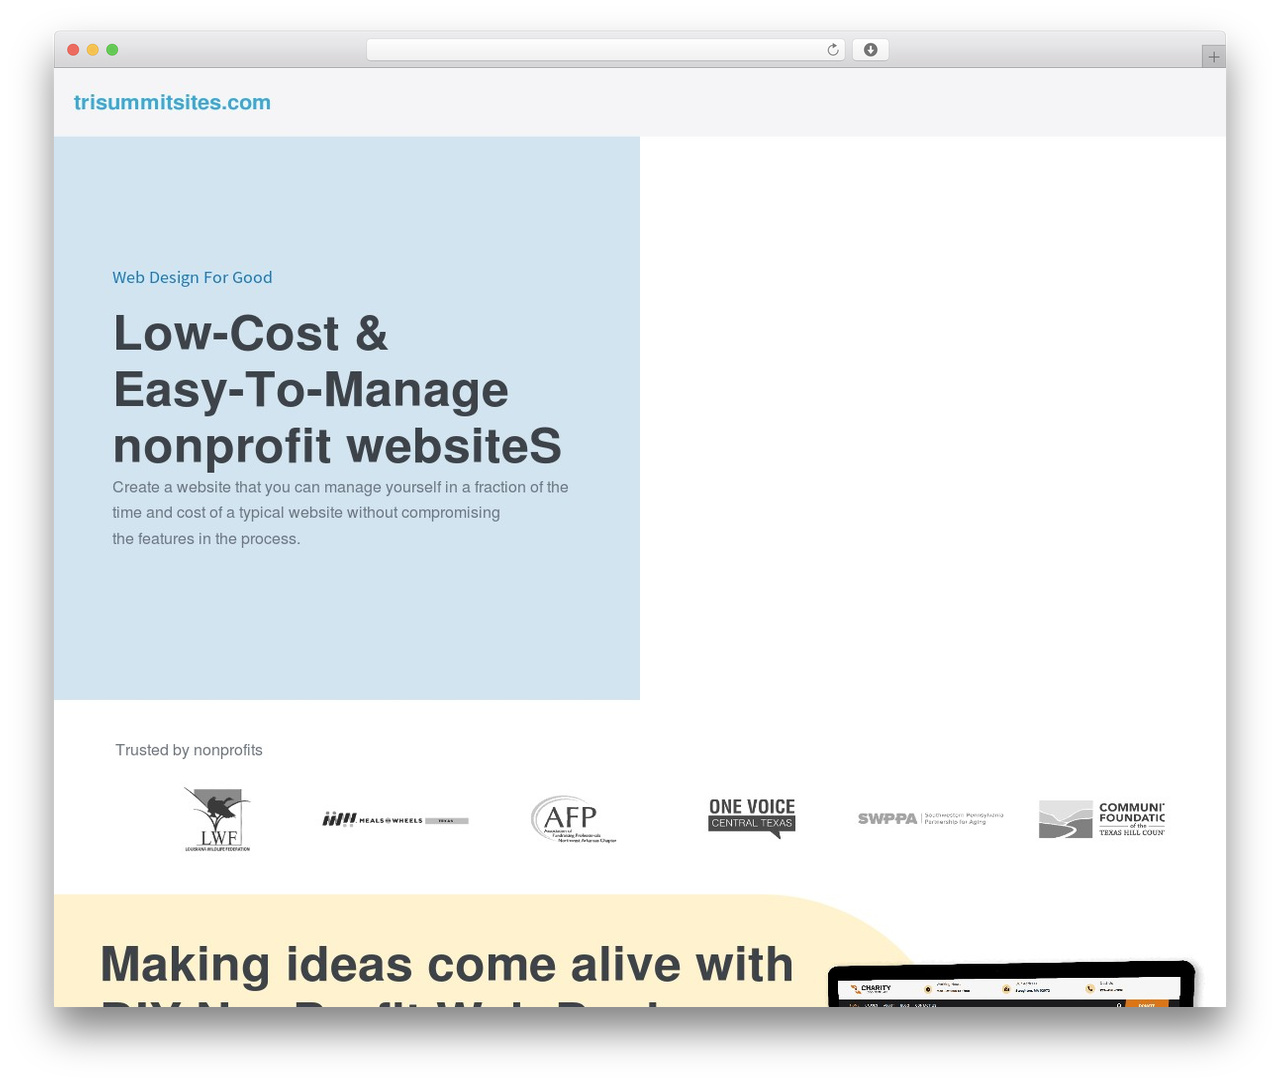
Task: Click the reload page icon in the address bar
Action: pyautogui.click(x=833, y=50)
